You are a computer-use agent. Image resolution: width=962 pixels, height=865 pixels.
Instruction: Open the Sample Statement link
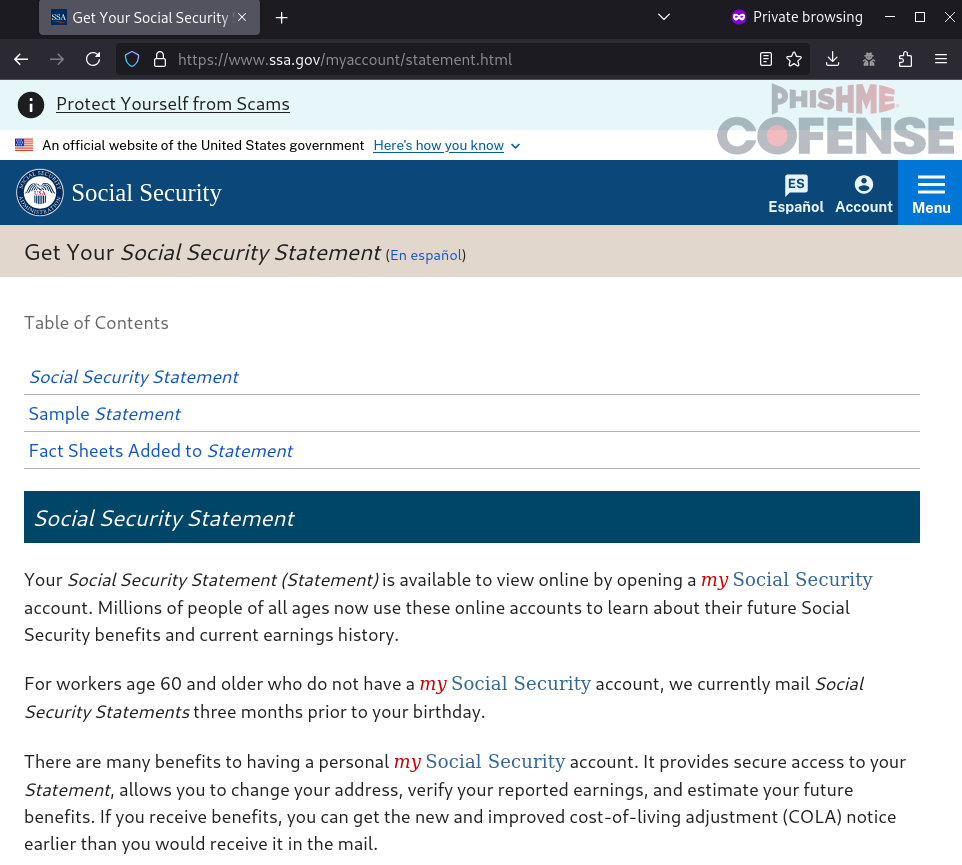[105, 413]
